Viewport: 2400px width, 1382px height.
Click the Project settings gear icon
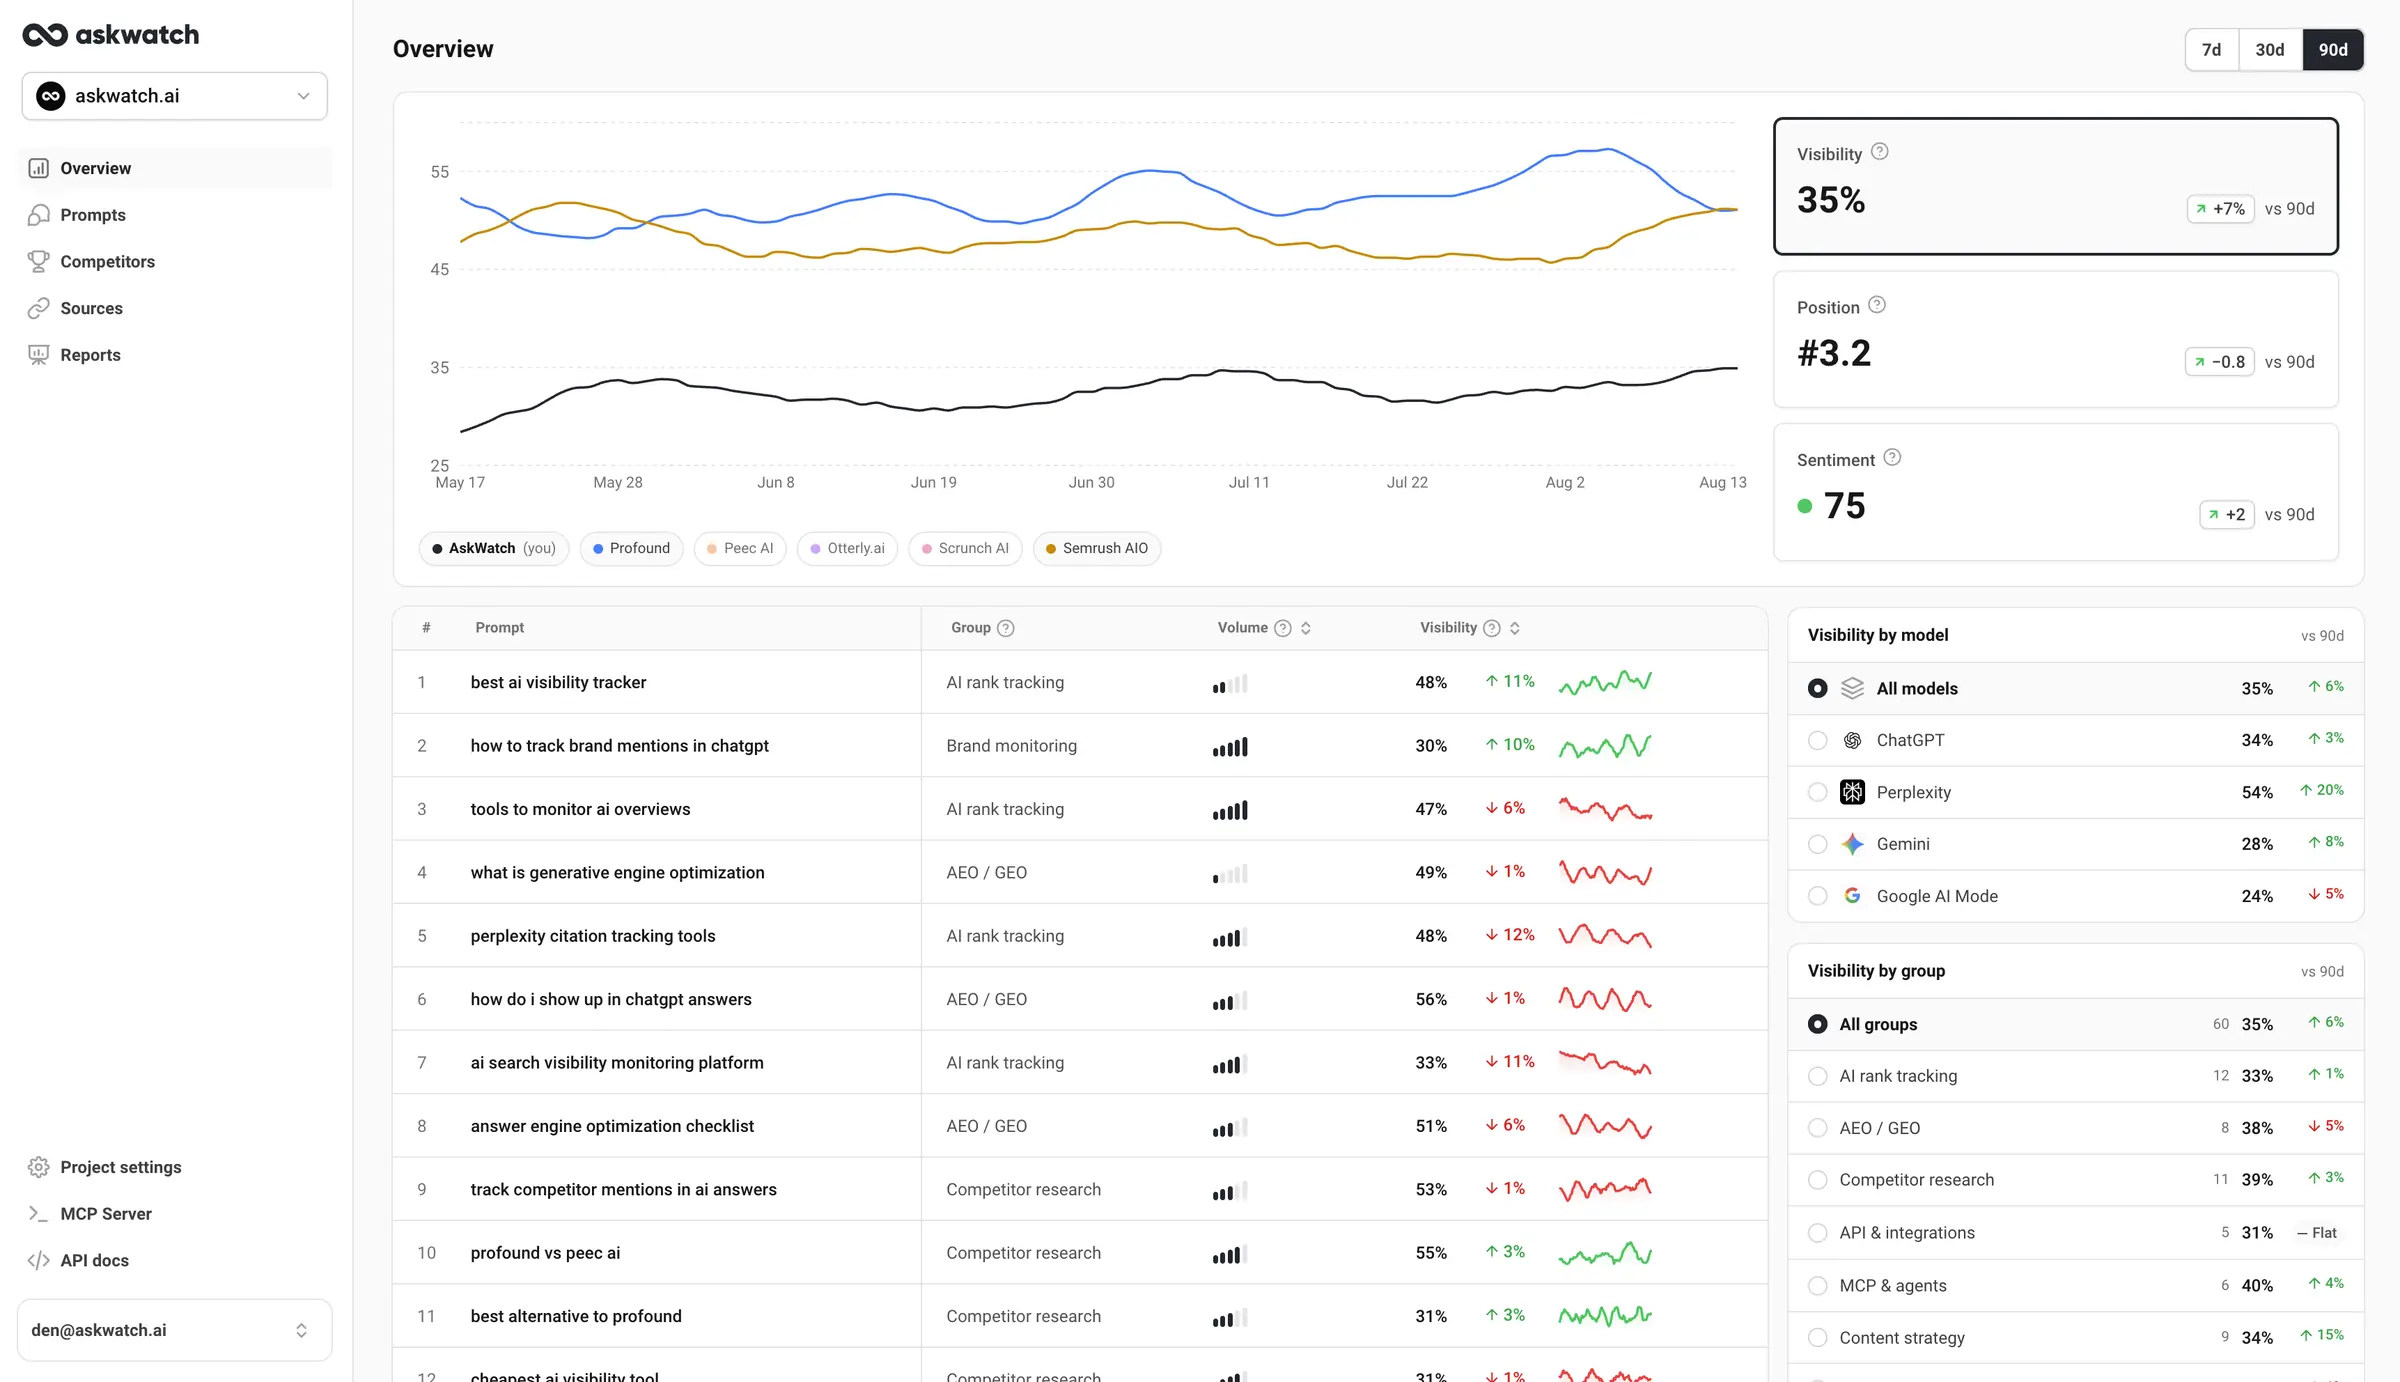point(38,1167)
